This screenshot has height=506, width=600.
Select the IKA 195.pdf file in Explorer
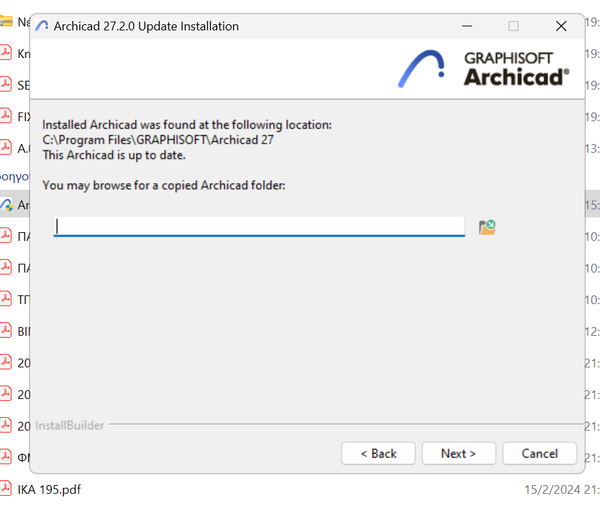(49, 490)
